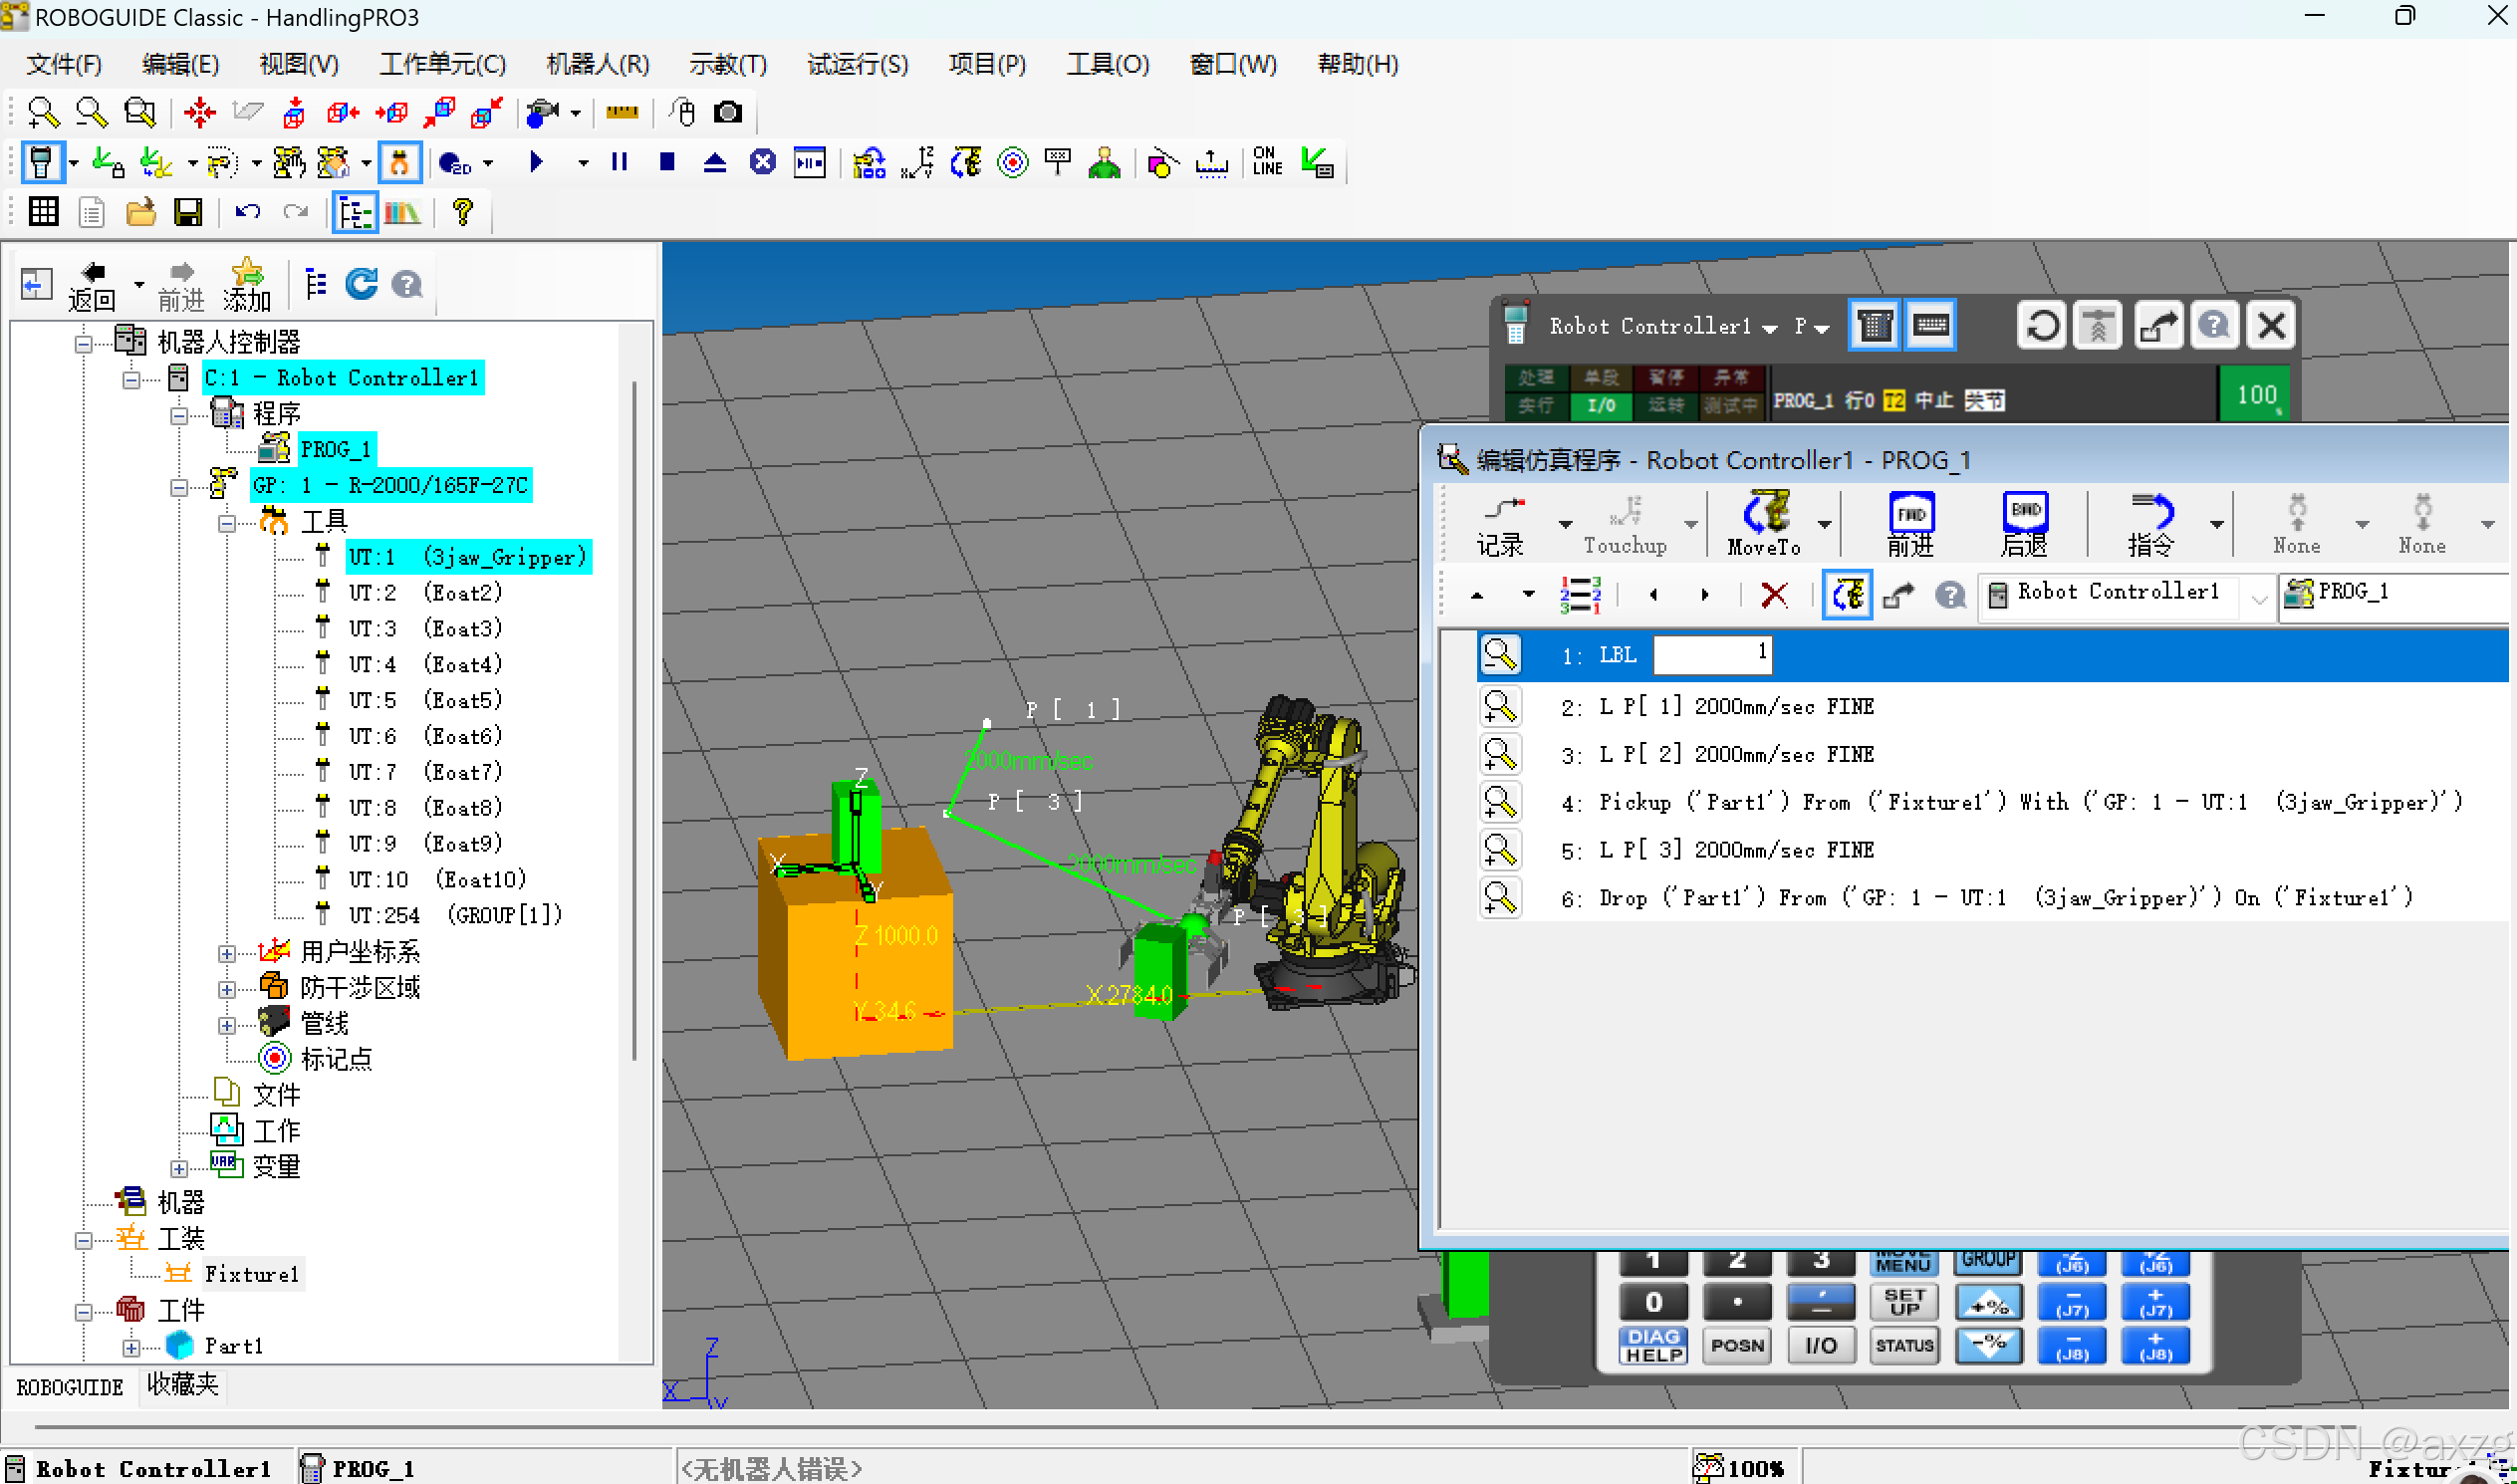This screenshot has width=2517, height=1484.
Task: Click the save cell icon
Action: point(188,212)
